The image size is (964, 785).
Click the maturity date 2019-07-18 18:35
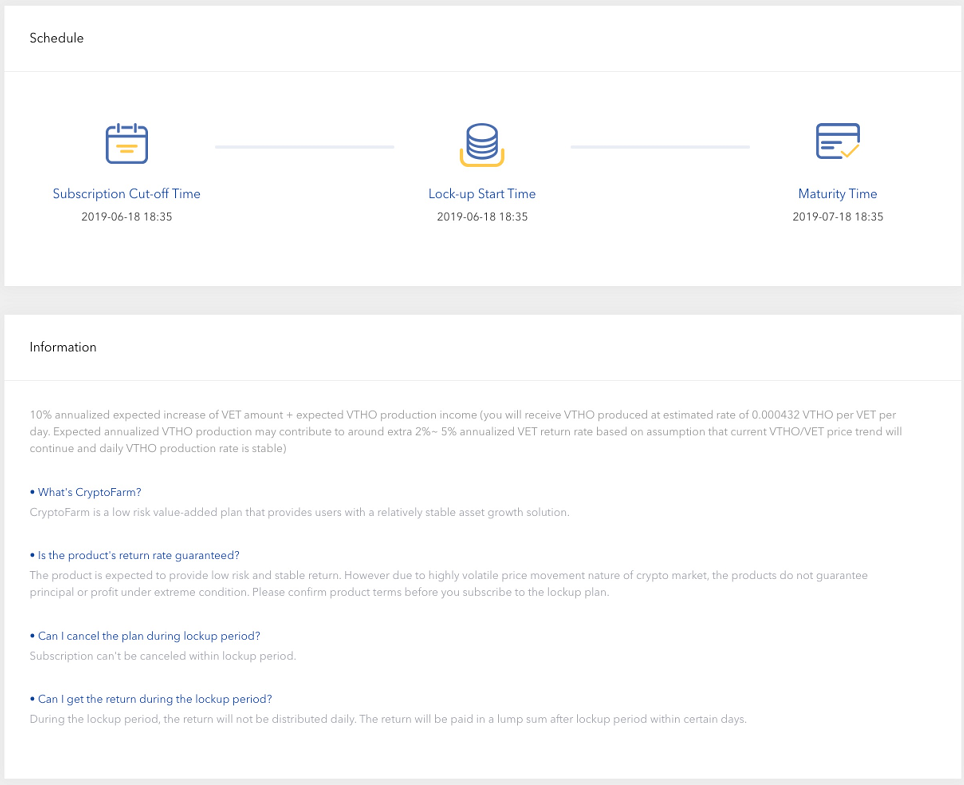[x=837, y=216]
